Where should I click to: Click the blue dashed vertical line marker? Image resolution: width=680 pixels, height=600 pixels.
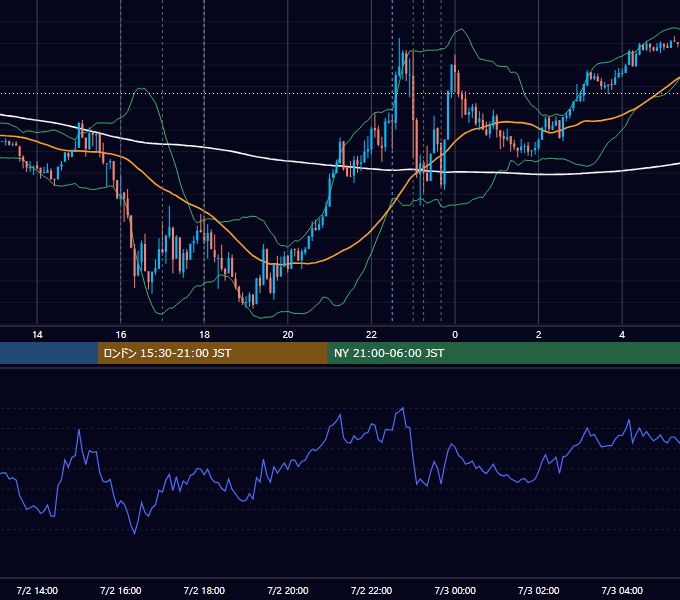tap(392, 160)
